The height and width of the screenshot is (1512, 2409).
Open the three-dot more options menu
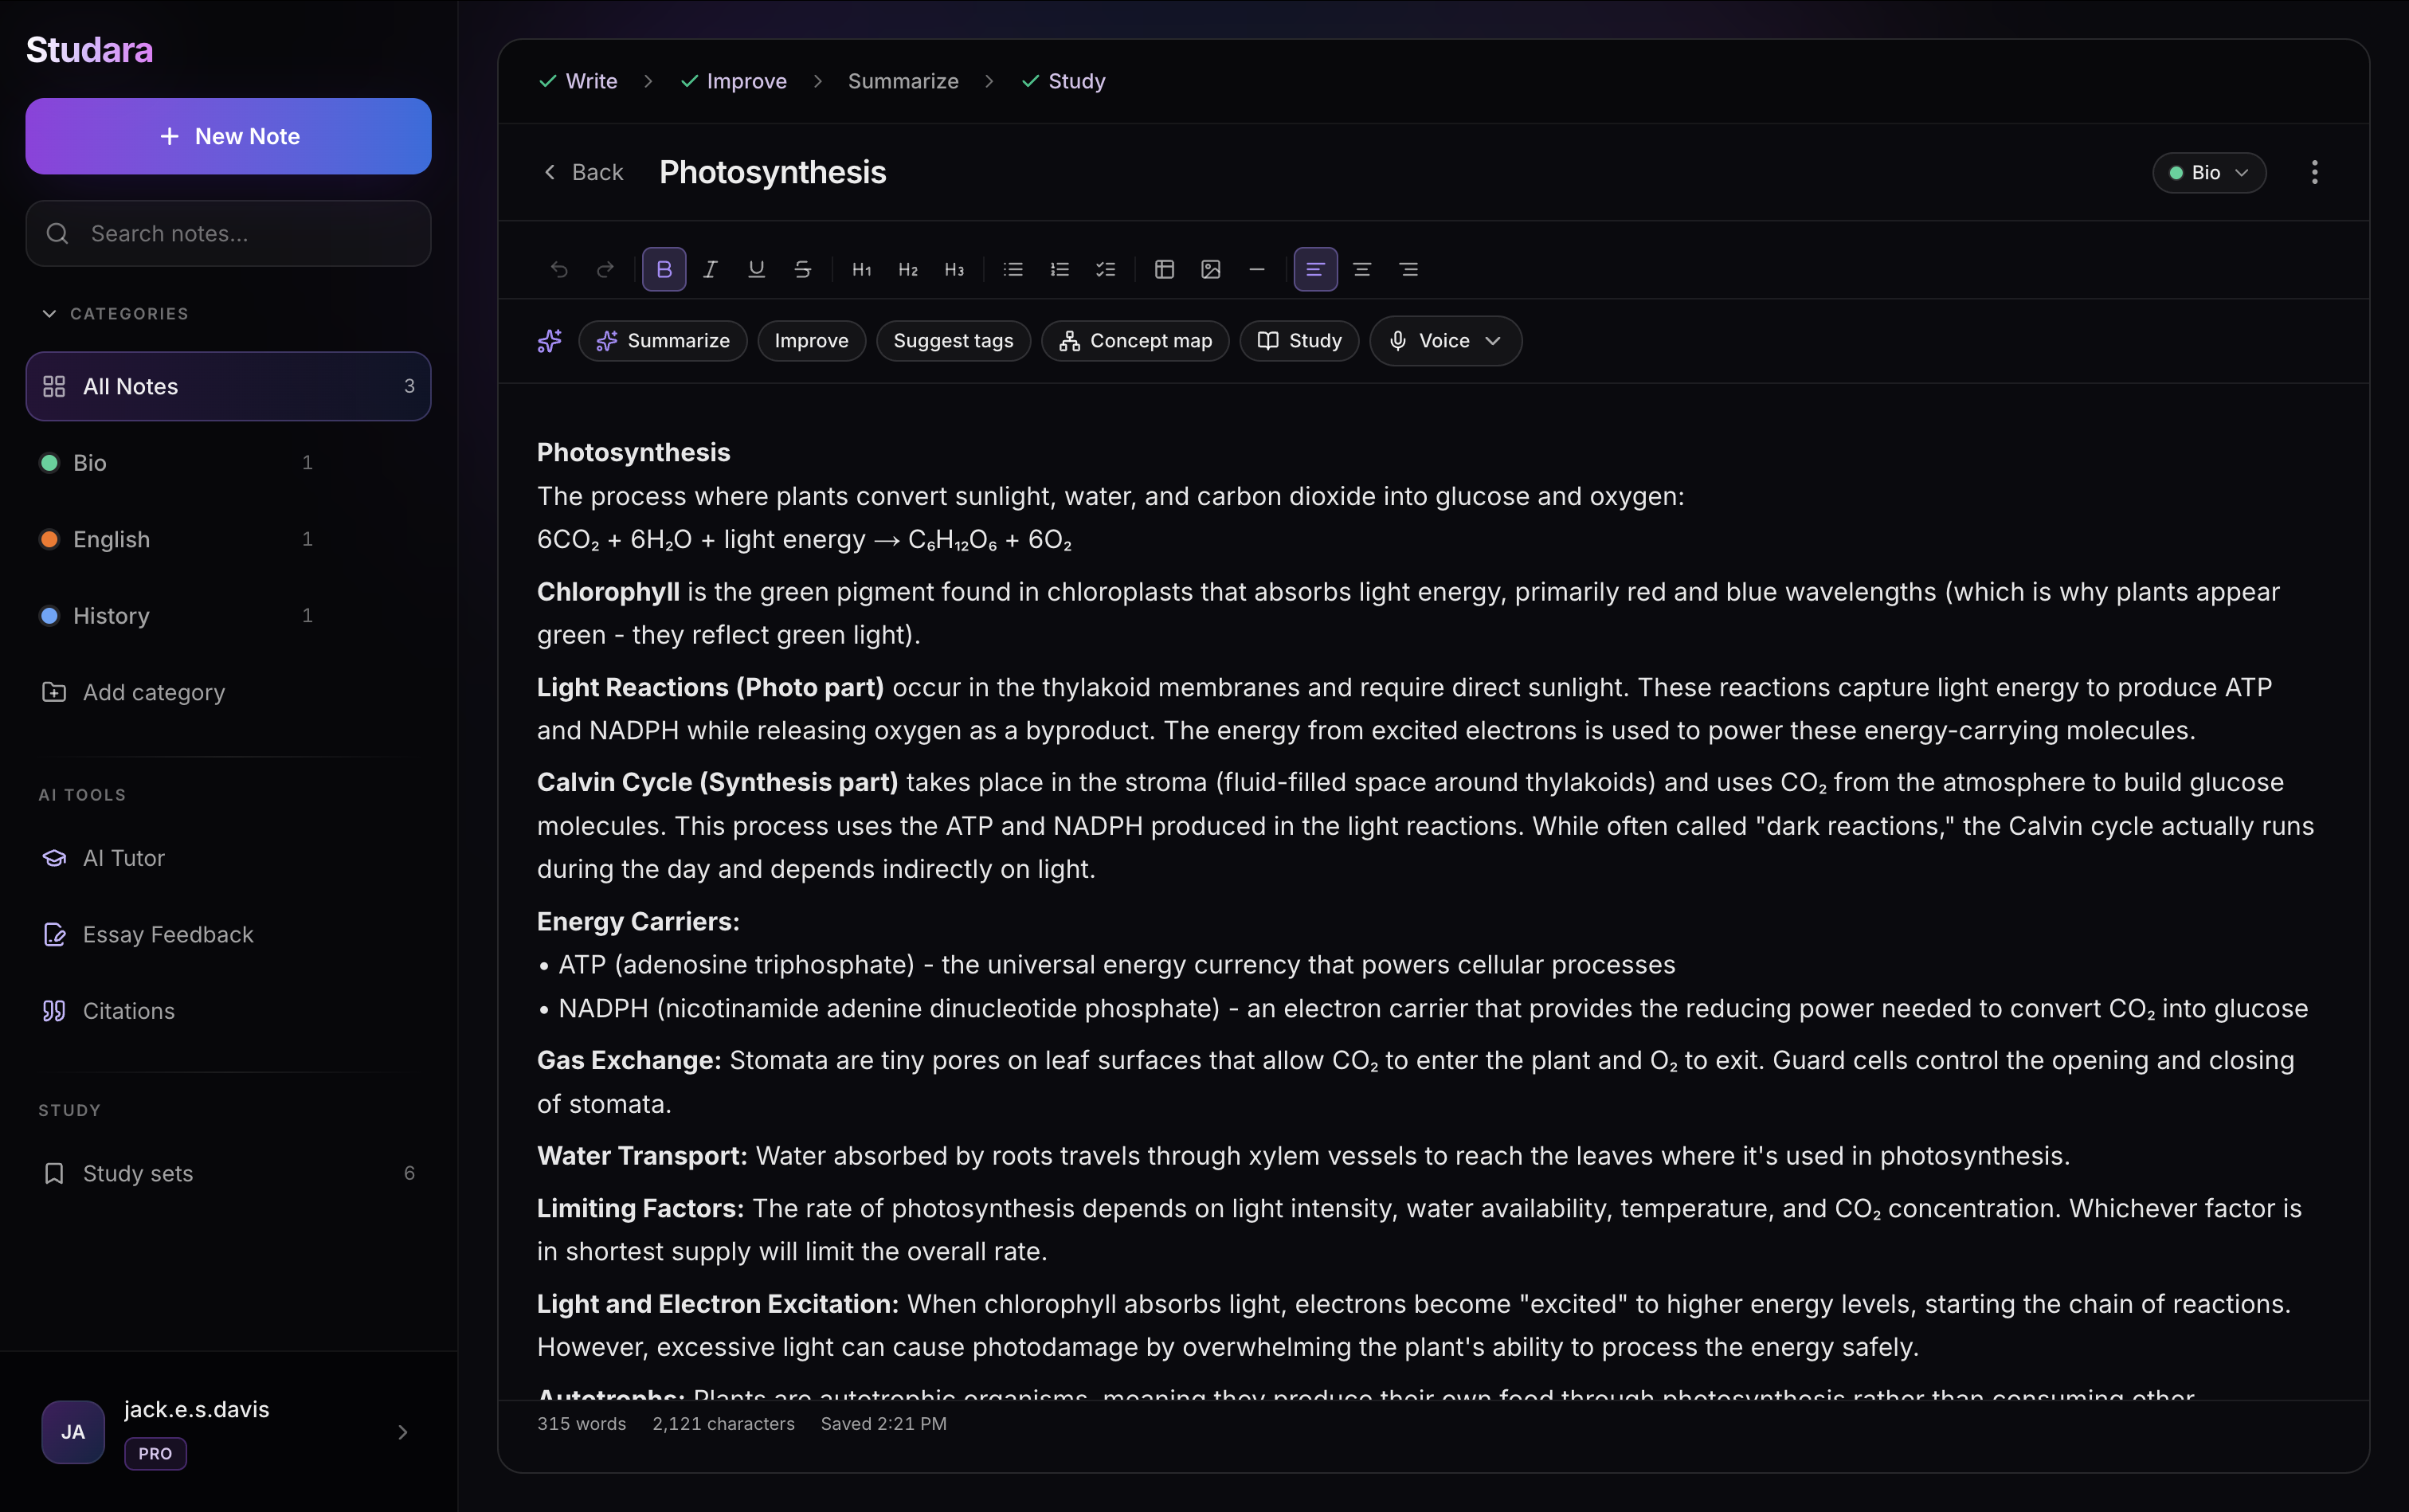pos(2314,172)
